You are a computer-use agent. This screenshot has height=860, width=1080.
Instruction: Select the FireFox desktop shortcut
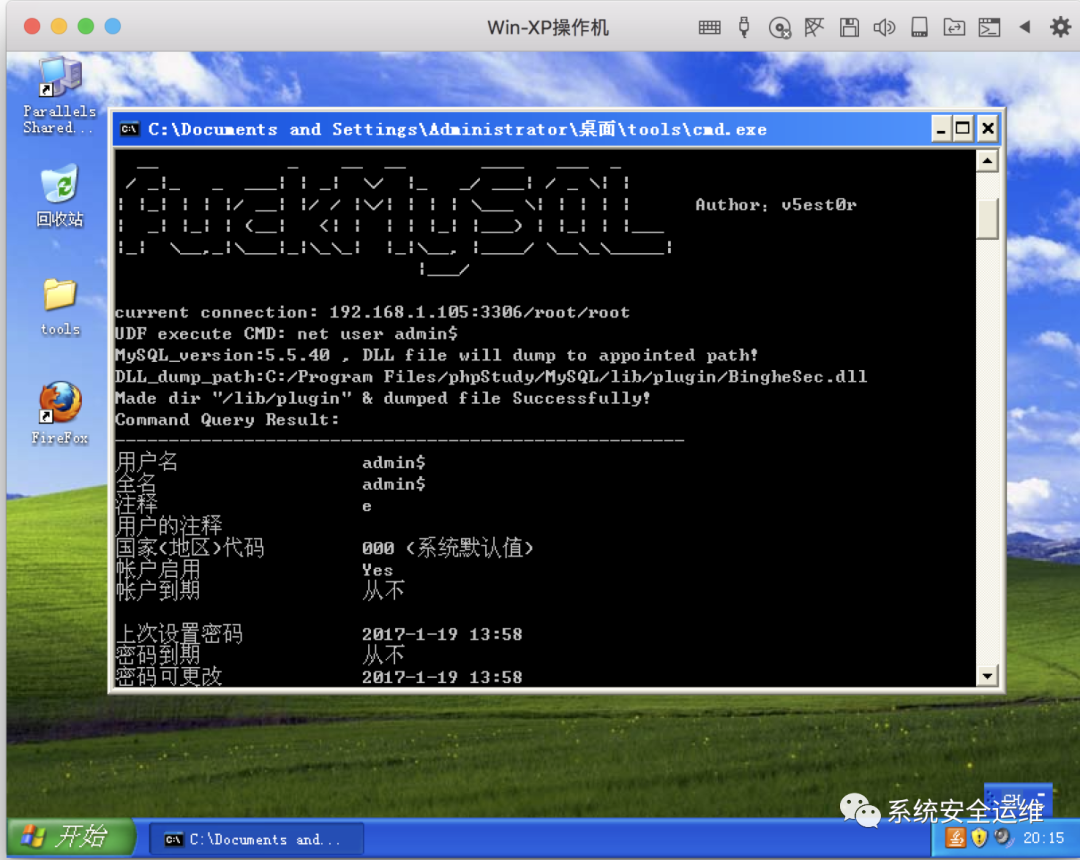[x=60, y=413]
